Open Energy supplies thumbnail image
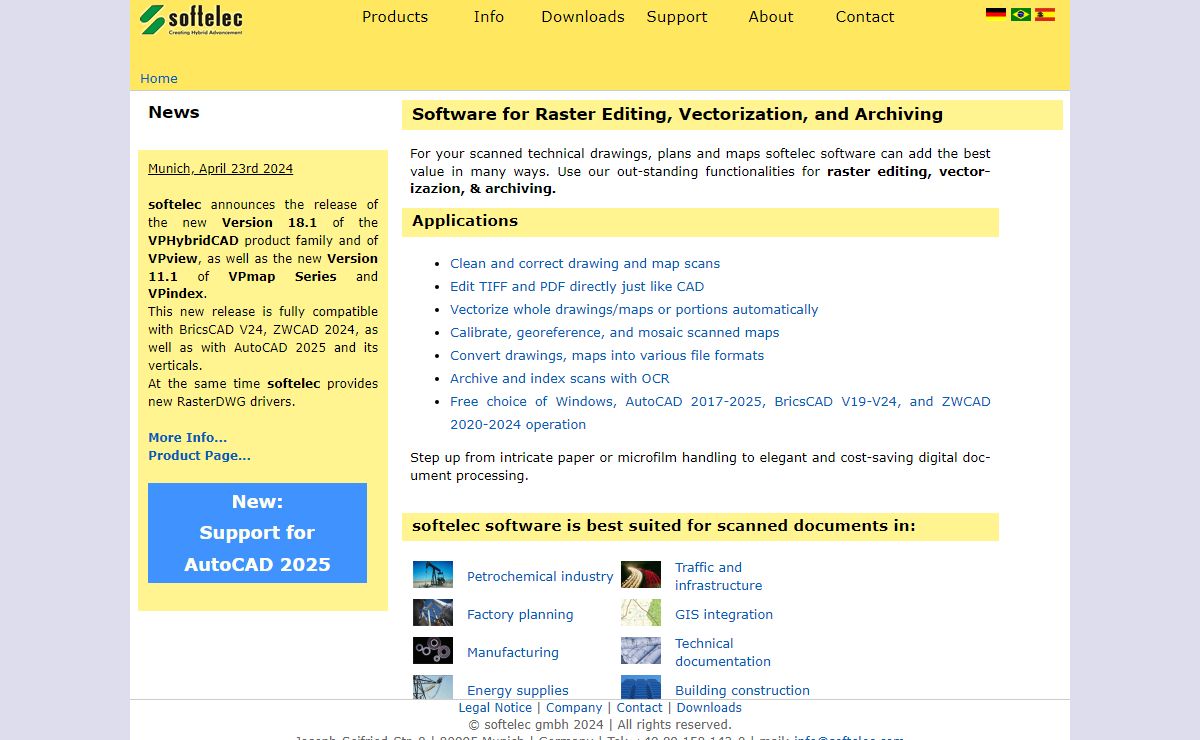1200x740 pixels. 433,687
